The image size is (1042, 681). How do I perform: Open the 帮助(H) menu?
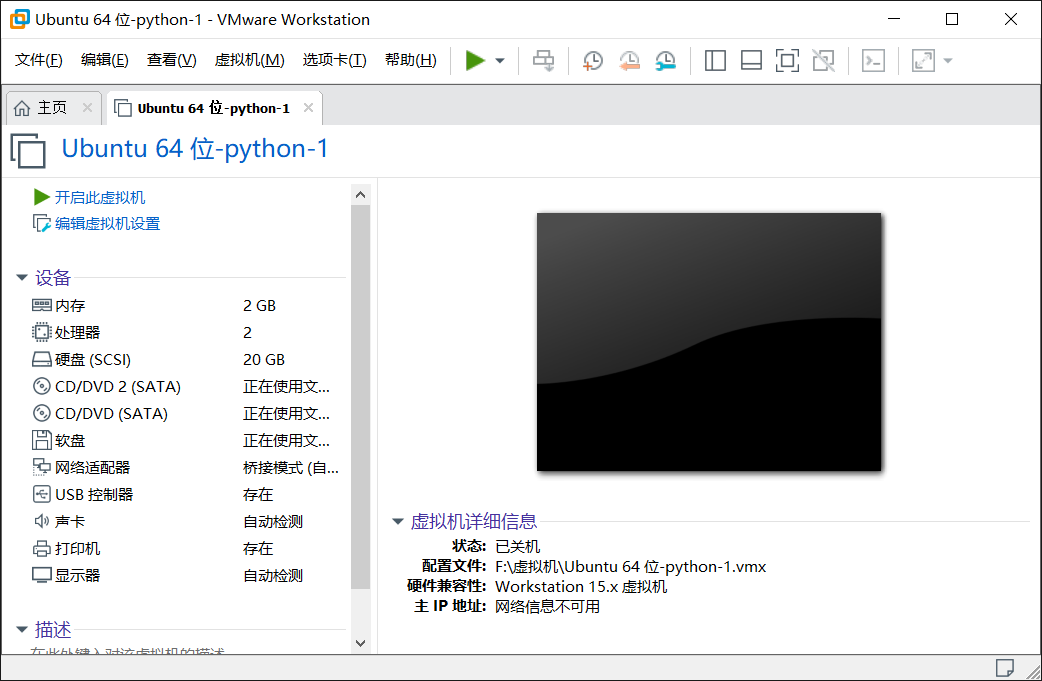point(411,60)
